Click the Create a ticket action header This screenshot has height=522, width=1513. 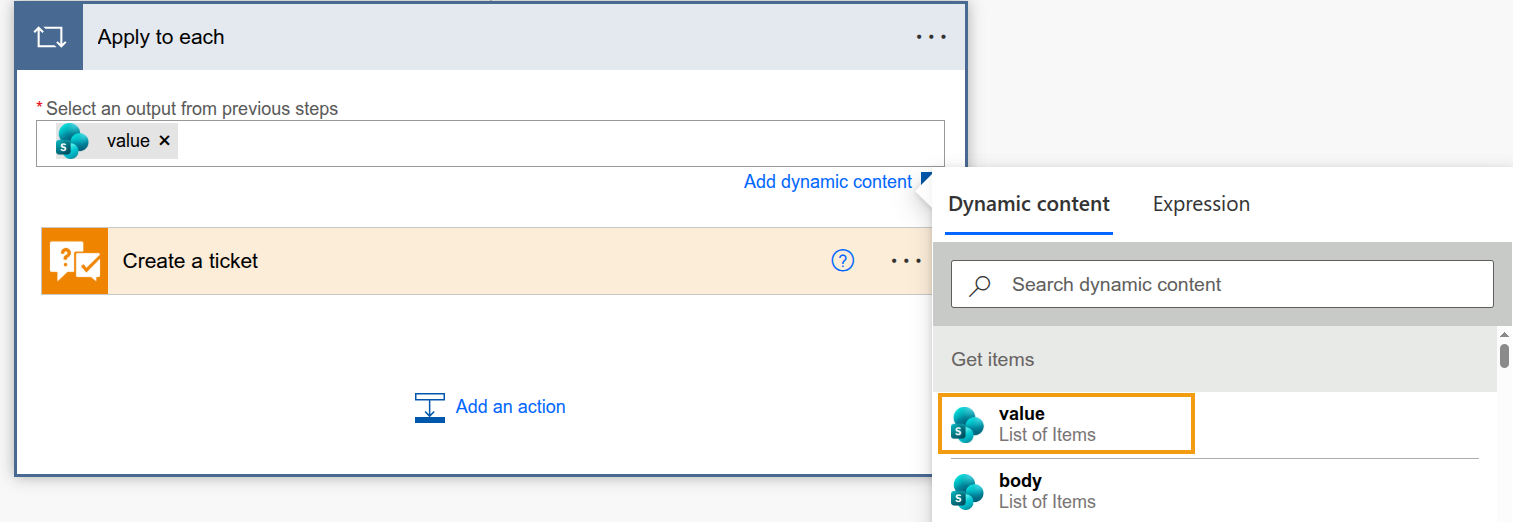click(x=487, y=261)
